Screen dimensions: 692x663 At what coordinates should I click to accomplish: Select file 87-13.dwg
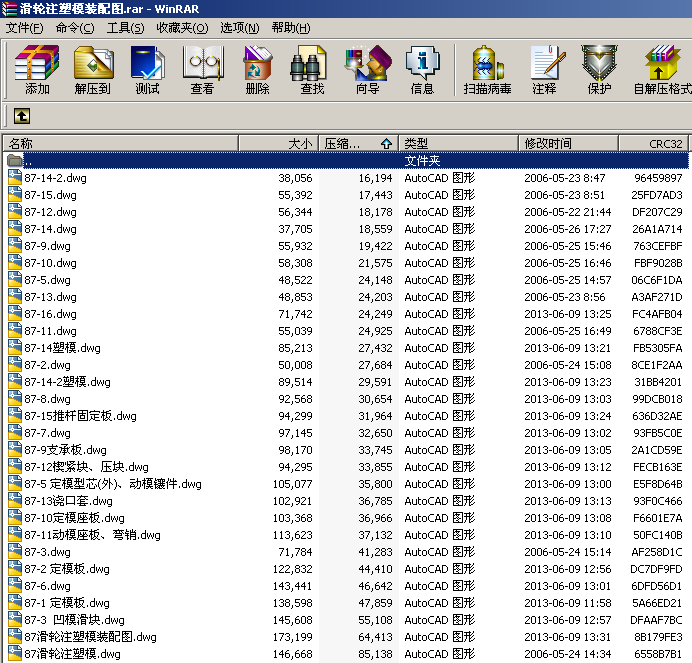click(50, 297)
